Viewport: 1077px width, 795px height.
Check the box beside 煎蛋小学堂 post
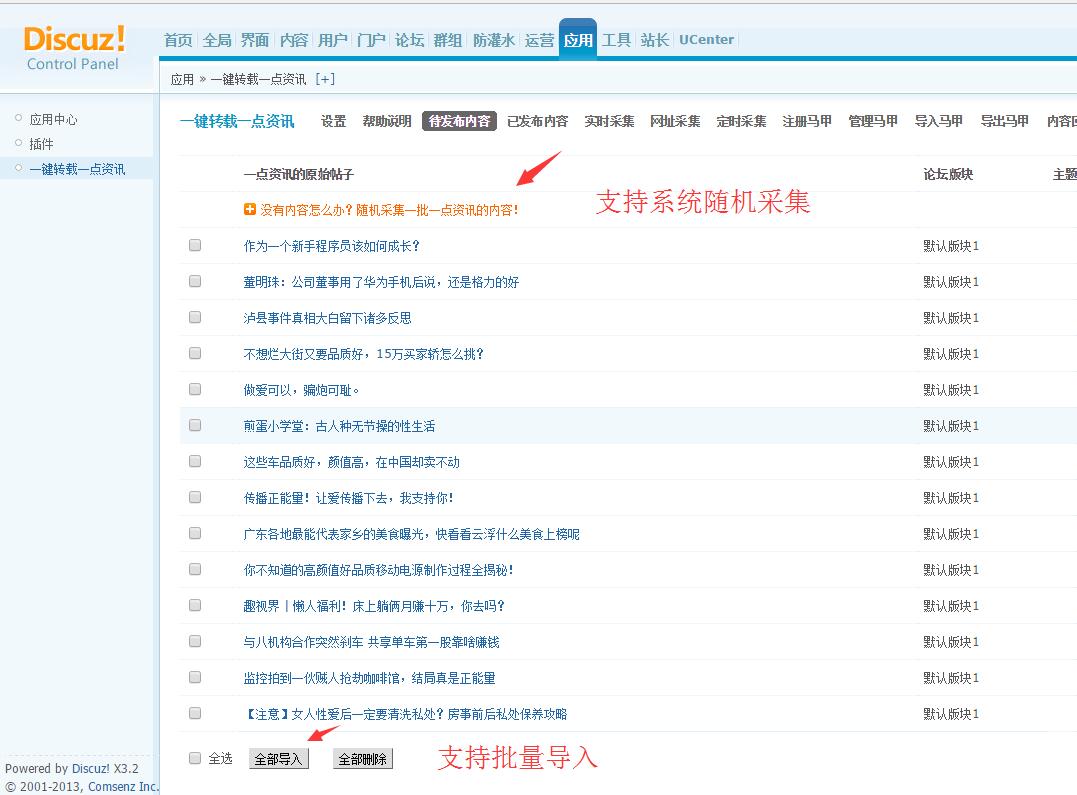pos(195,425)
